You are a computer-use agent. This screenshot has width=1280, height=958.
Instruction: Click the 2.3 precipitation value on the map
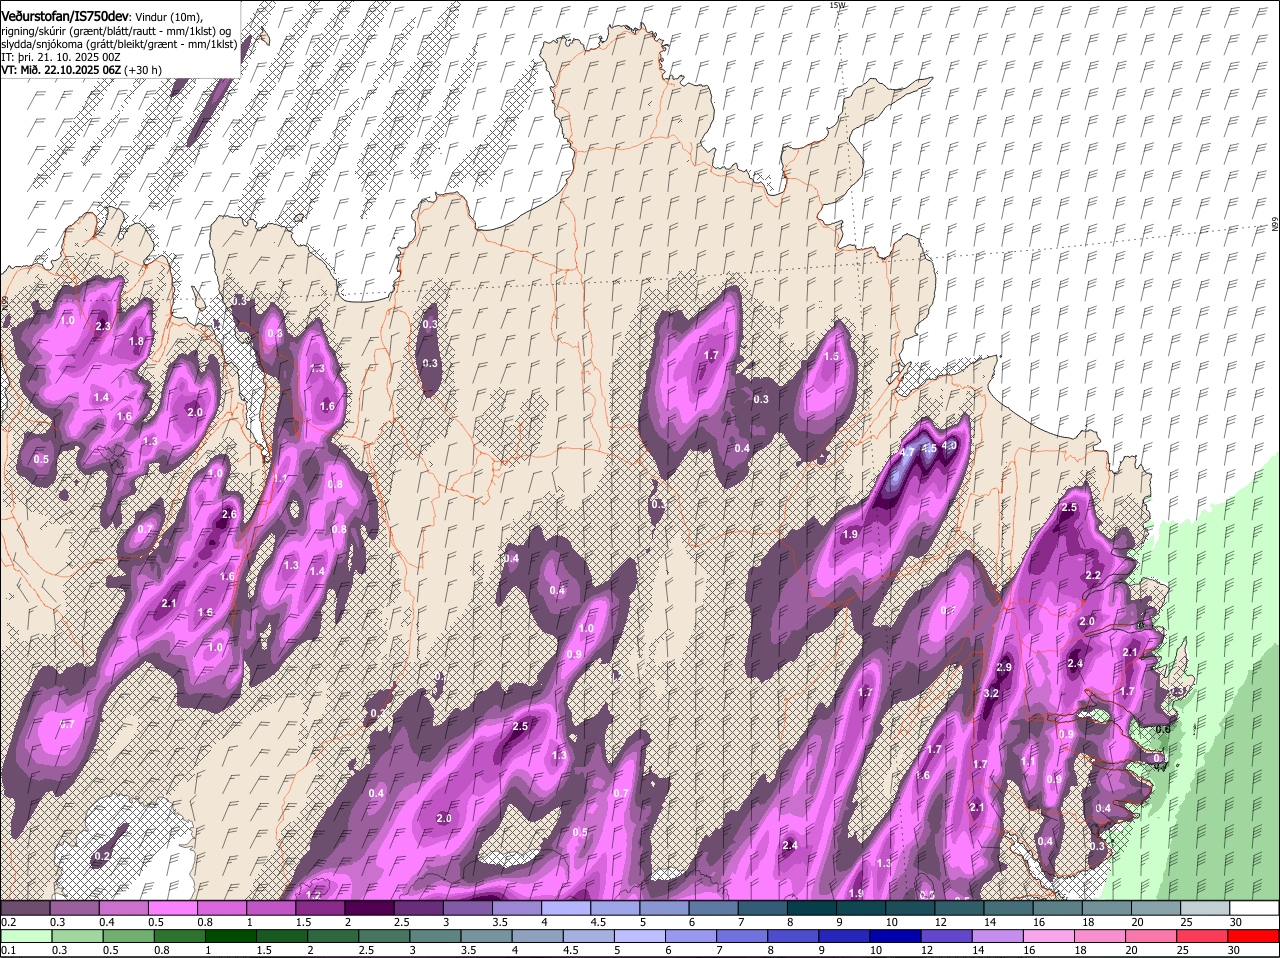103,326
